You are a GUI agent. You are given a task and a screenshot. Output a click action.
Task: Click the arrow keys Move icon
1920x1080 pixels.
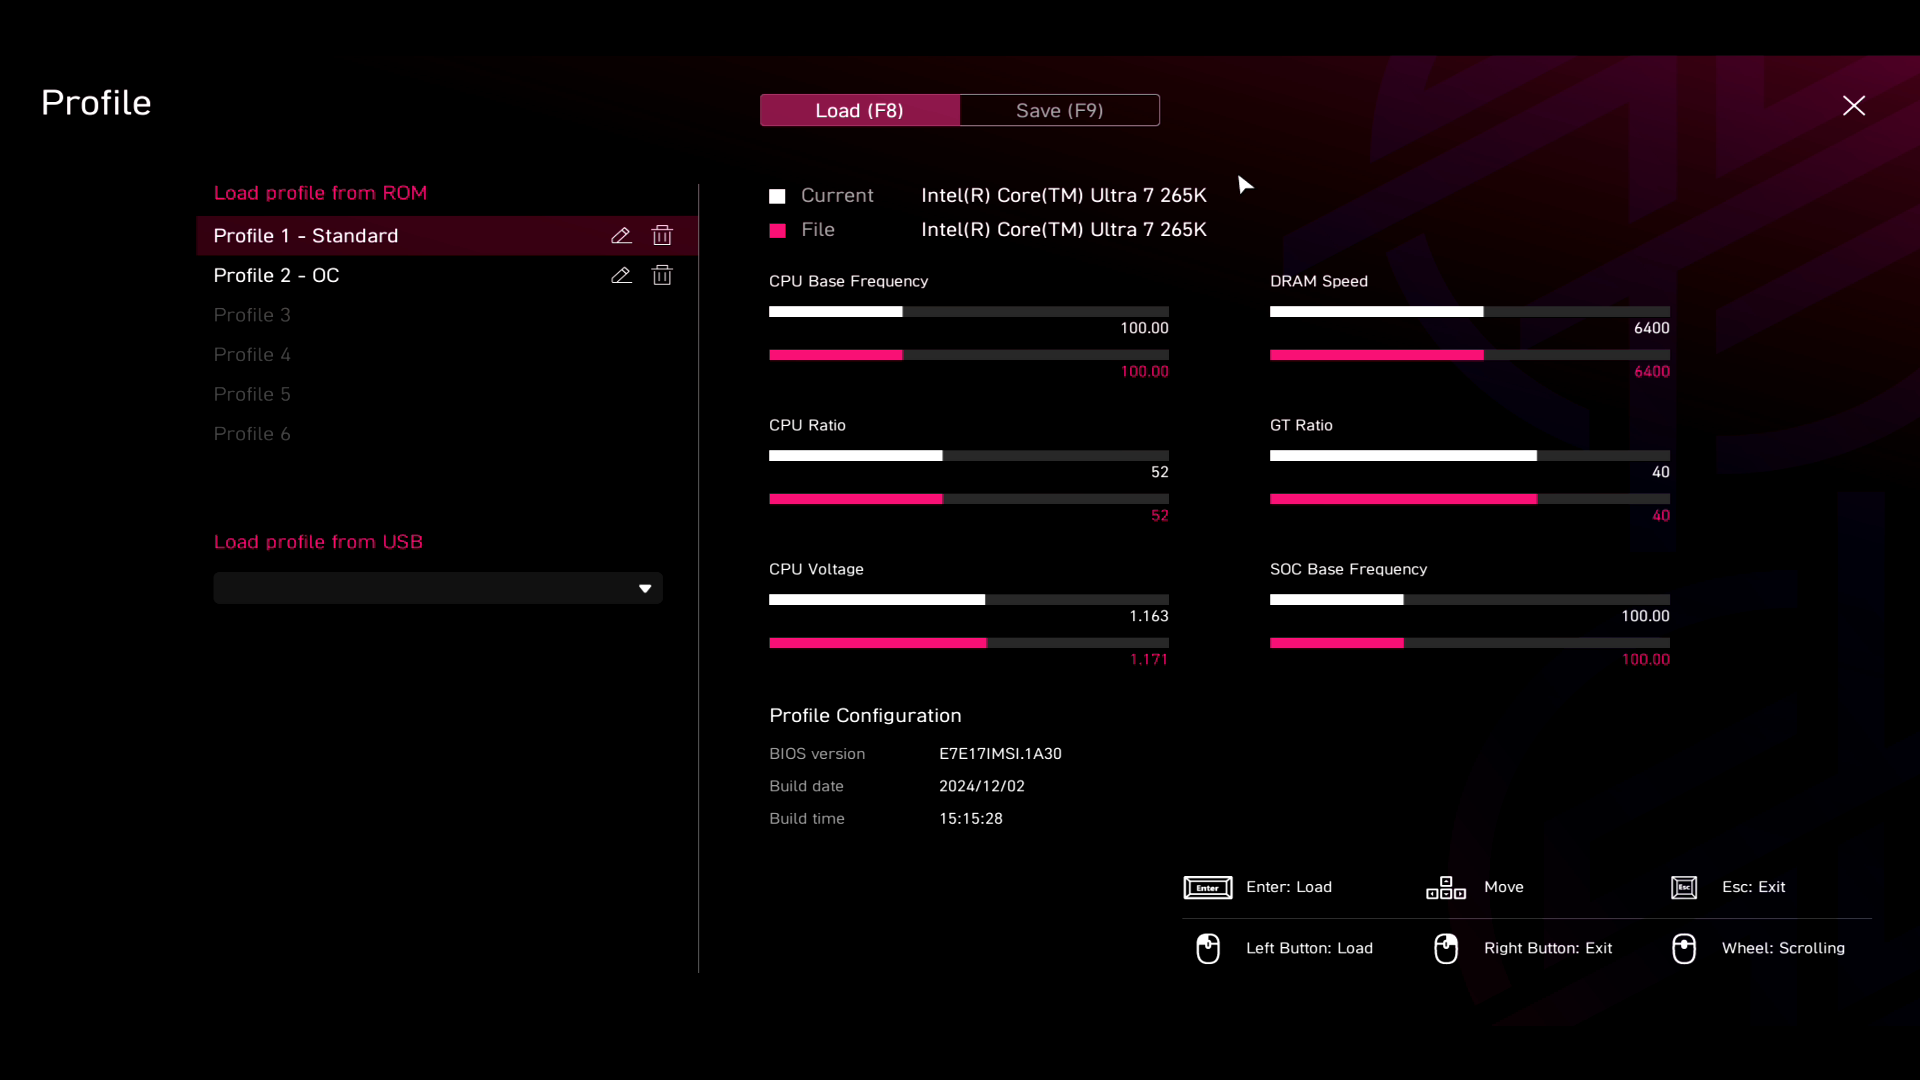(1445, 888)
